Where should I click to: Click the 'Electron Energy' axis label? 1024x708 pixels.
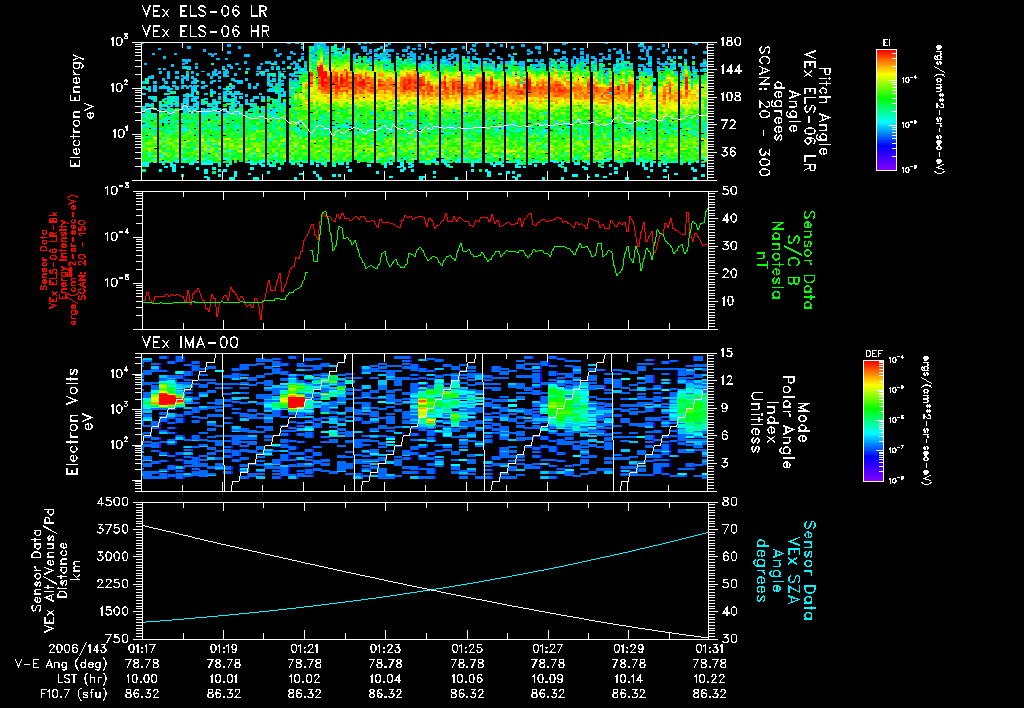[x=76, y=110]
